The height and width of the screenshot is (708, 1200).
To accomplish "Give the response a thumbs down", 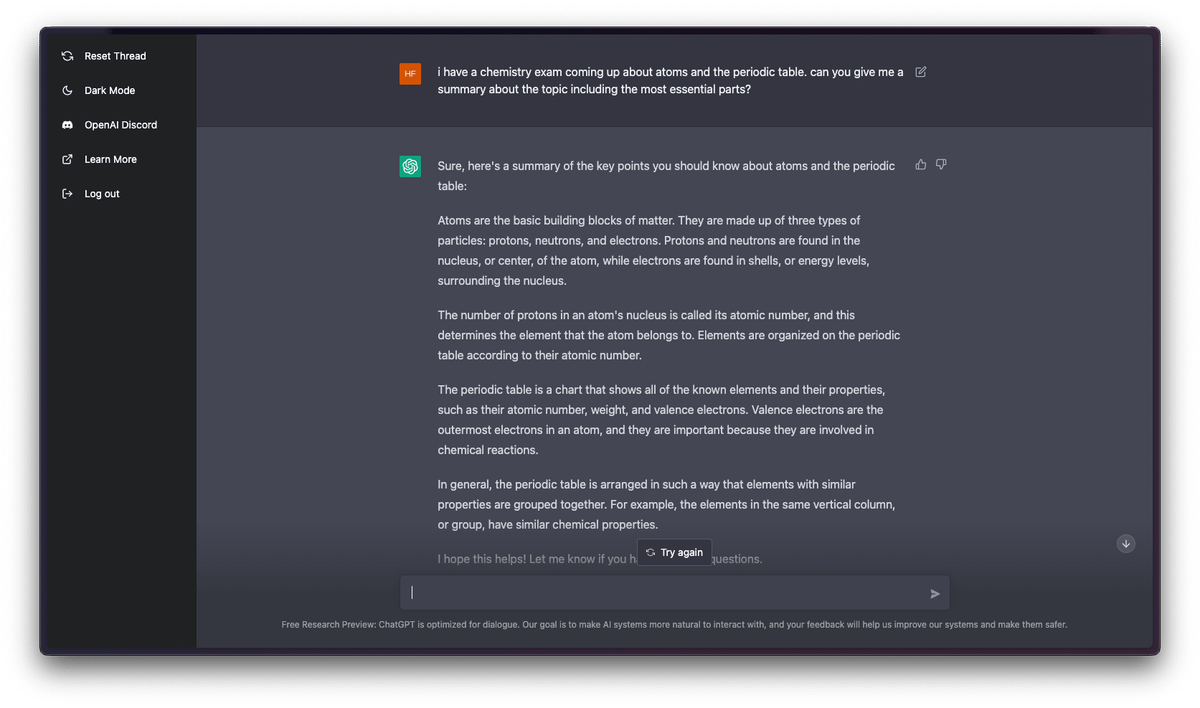I will pos(941,165).
